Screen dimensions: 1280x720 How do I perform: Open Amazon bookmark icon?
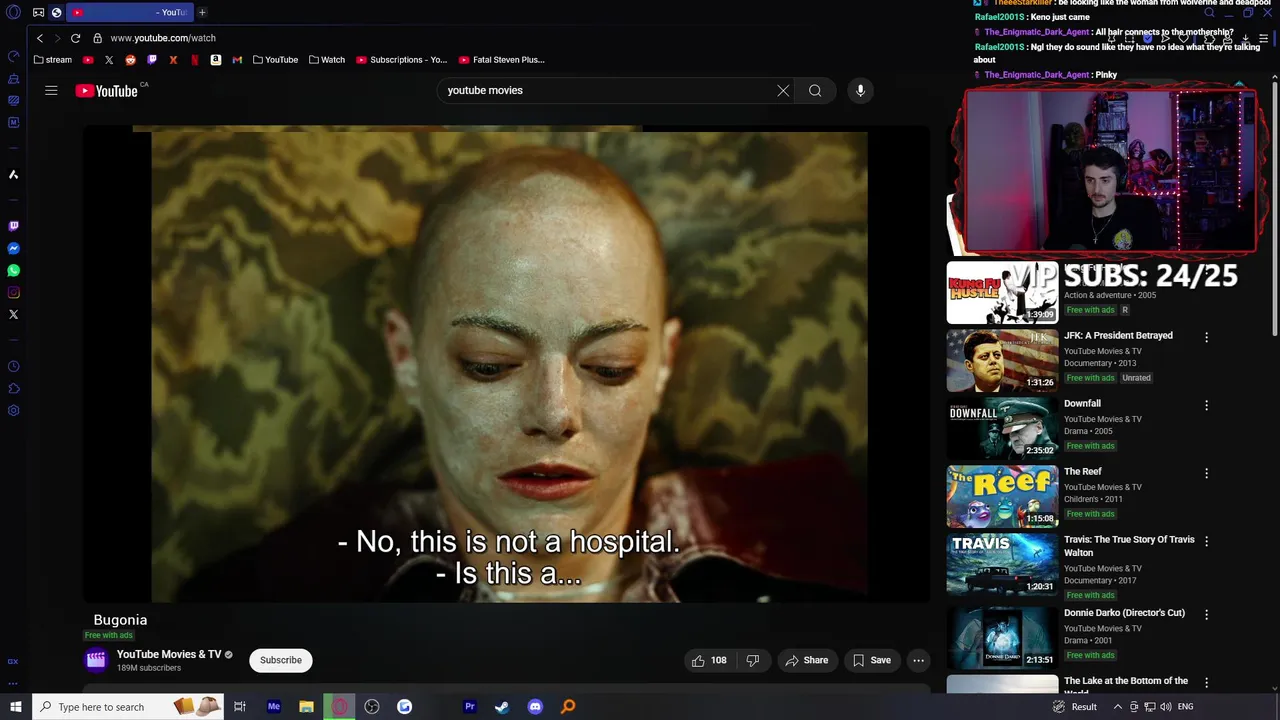215,60
